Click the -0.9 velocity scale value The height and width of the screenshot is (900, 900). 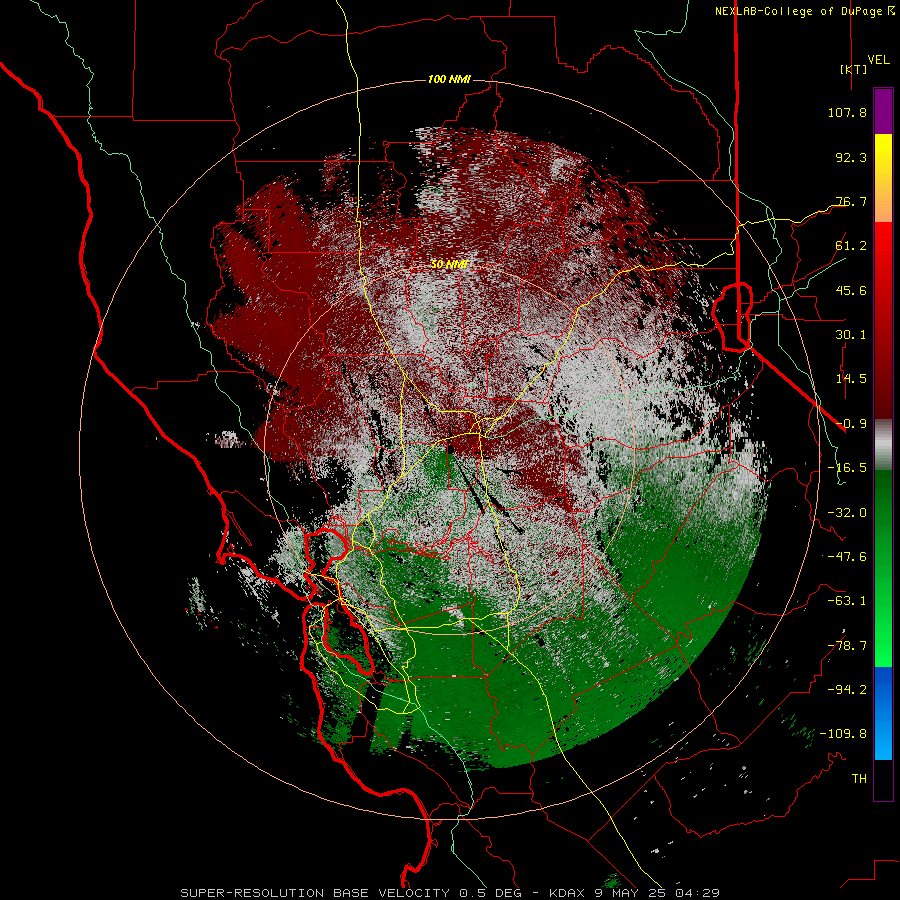(x=851, y=424)
